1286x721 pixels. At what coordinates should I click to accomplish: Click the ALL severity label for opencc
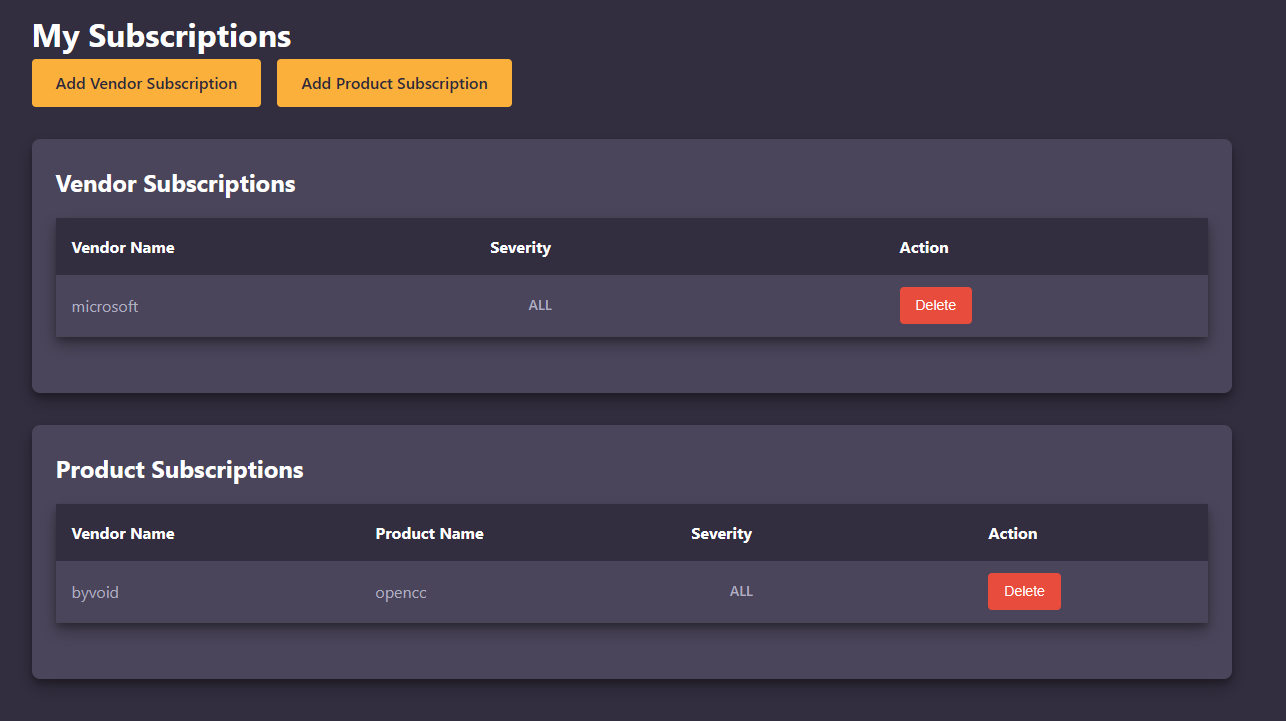741,591
